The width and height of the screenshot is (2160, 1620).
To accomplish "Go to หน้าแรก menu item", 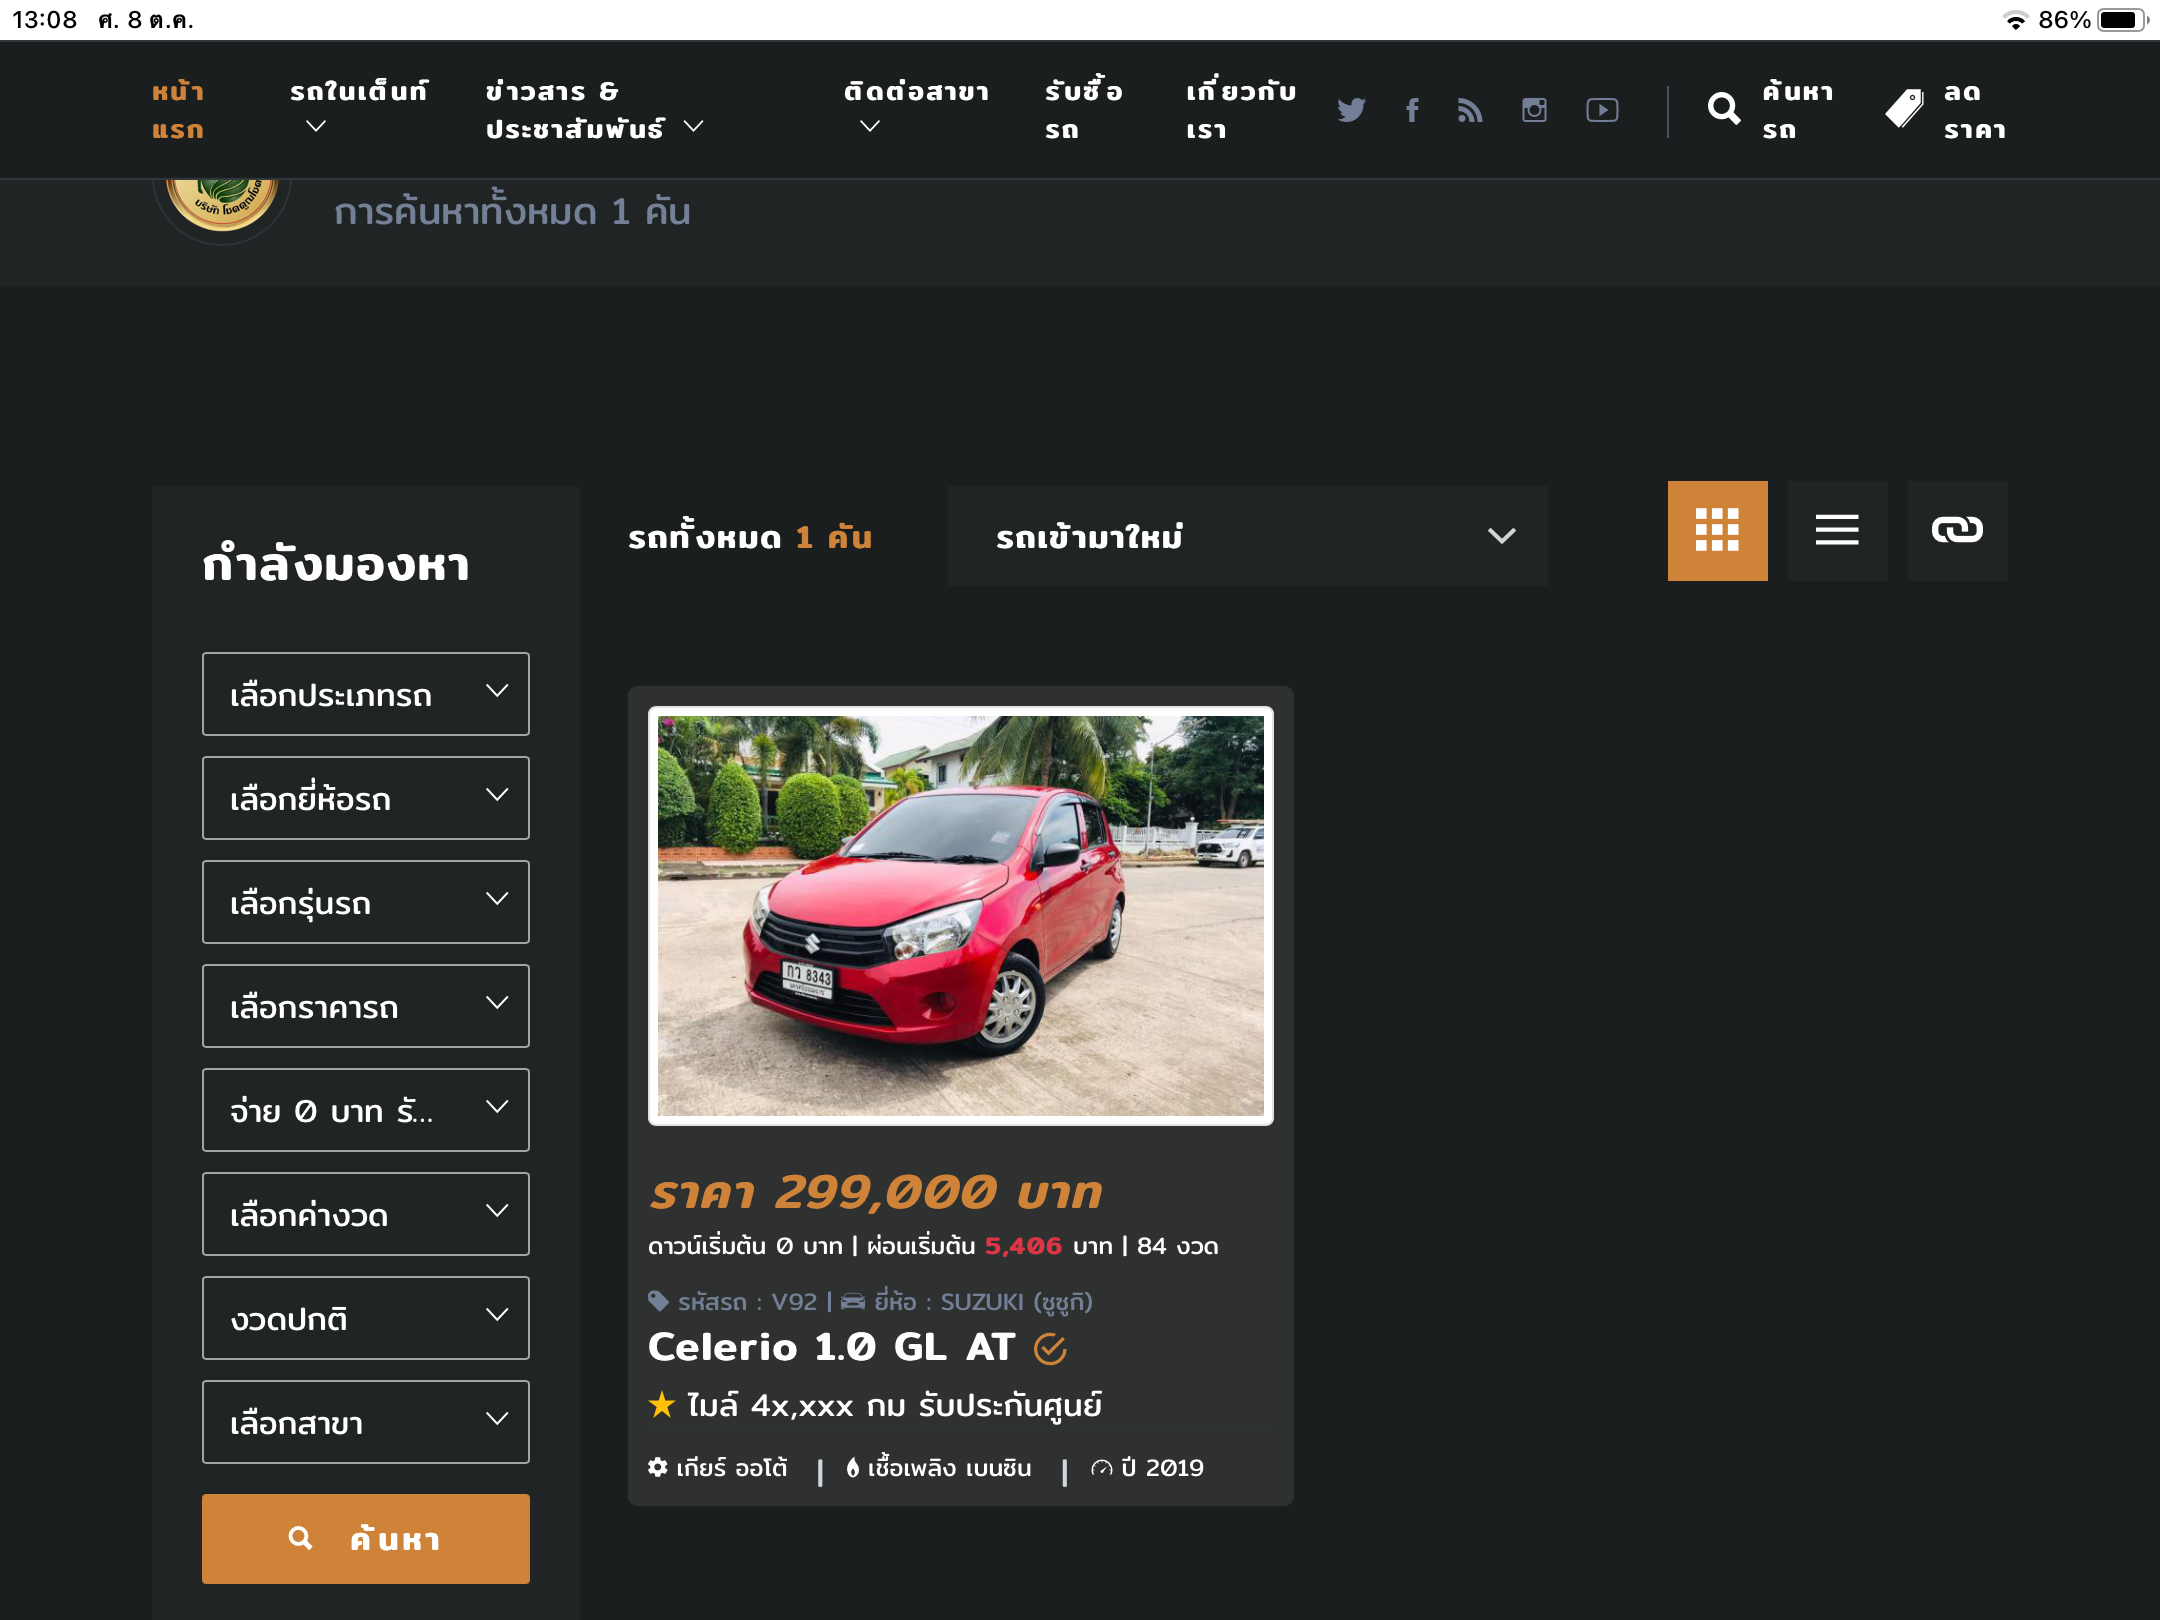I will click(178, 110).
